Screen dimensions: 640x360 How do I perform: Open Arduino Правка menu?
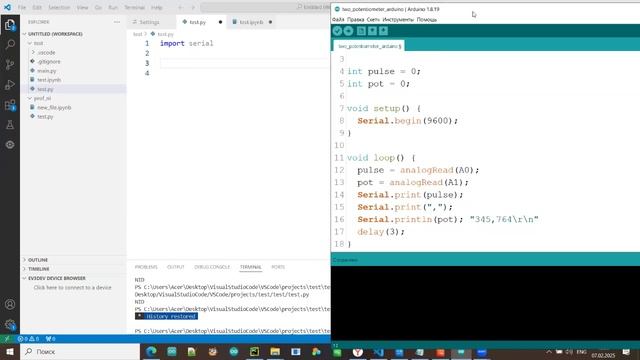356,20
